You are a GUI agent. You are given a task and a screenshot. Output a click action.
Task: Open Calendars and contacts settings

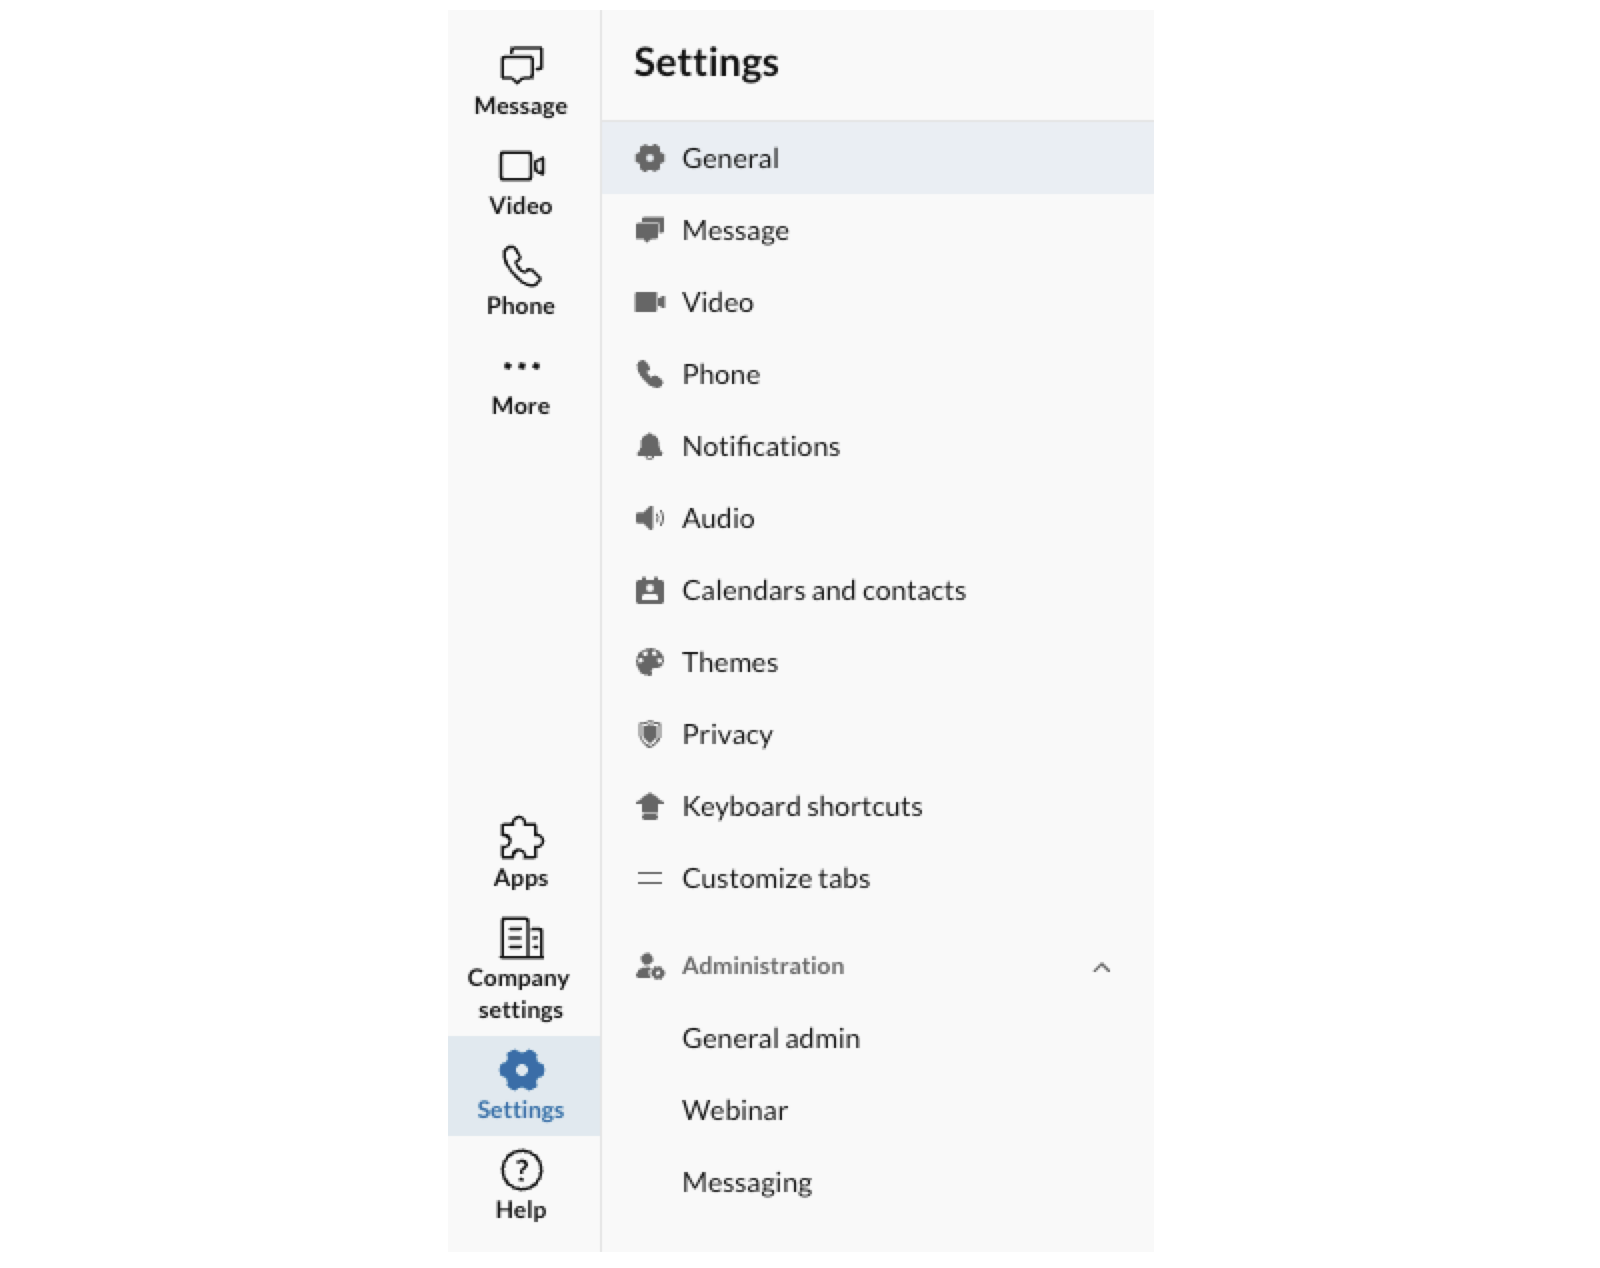pos(823,590)
